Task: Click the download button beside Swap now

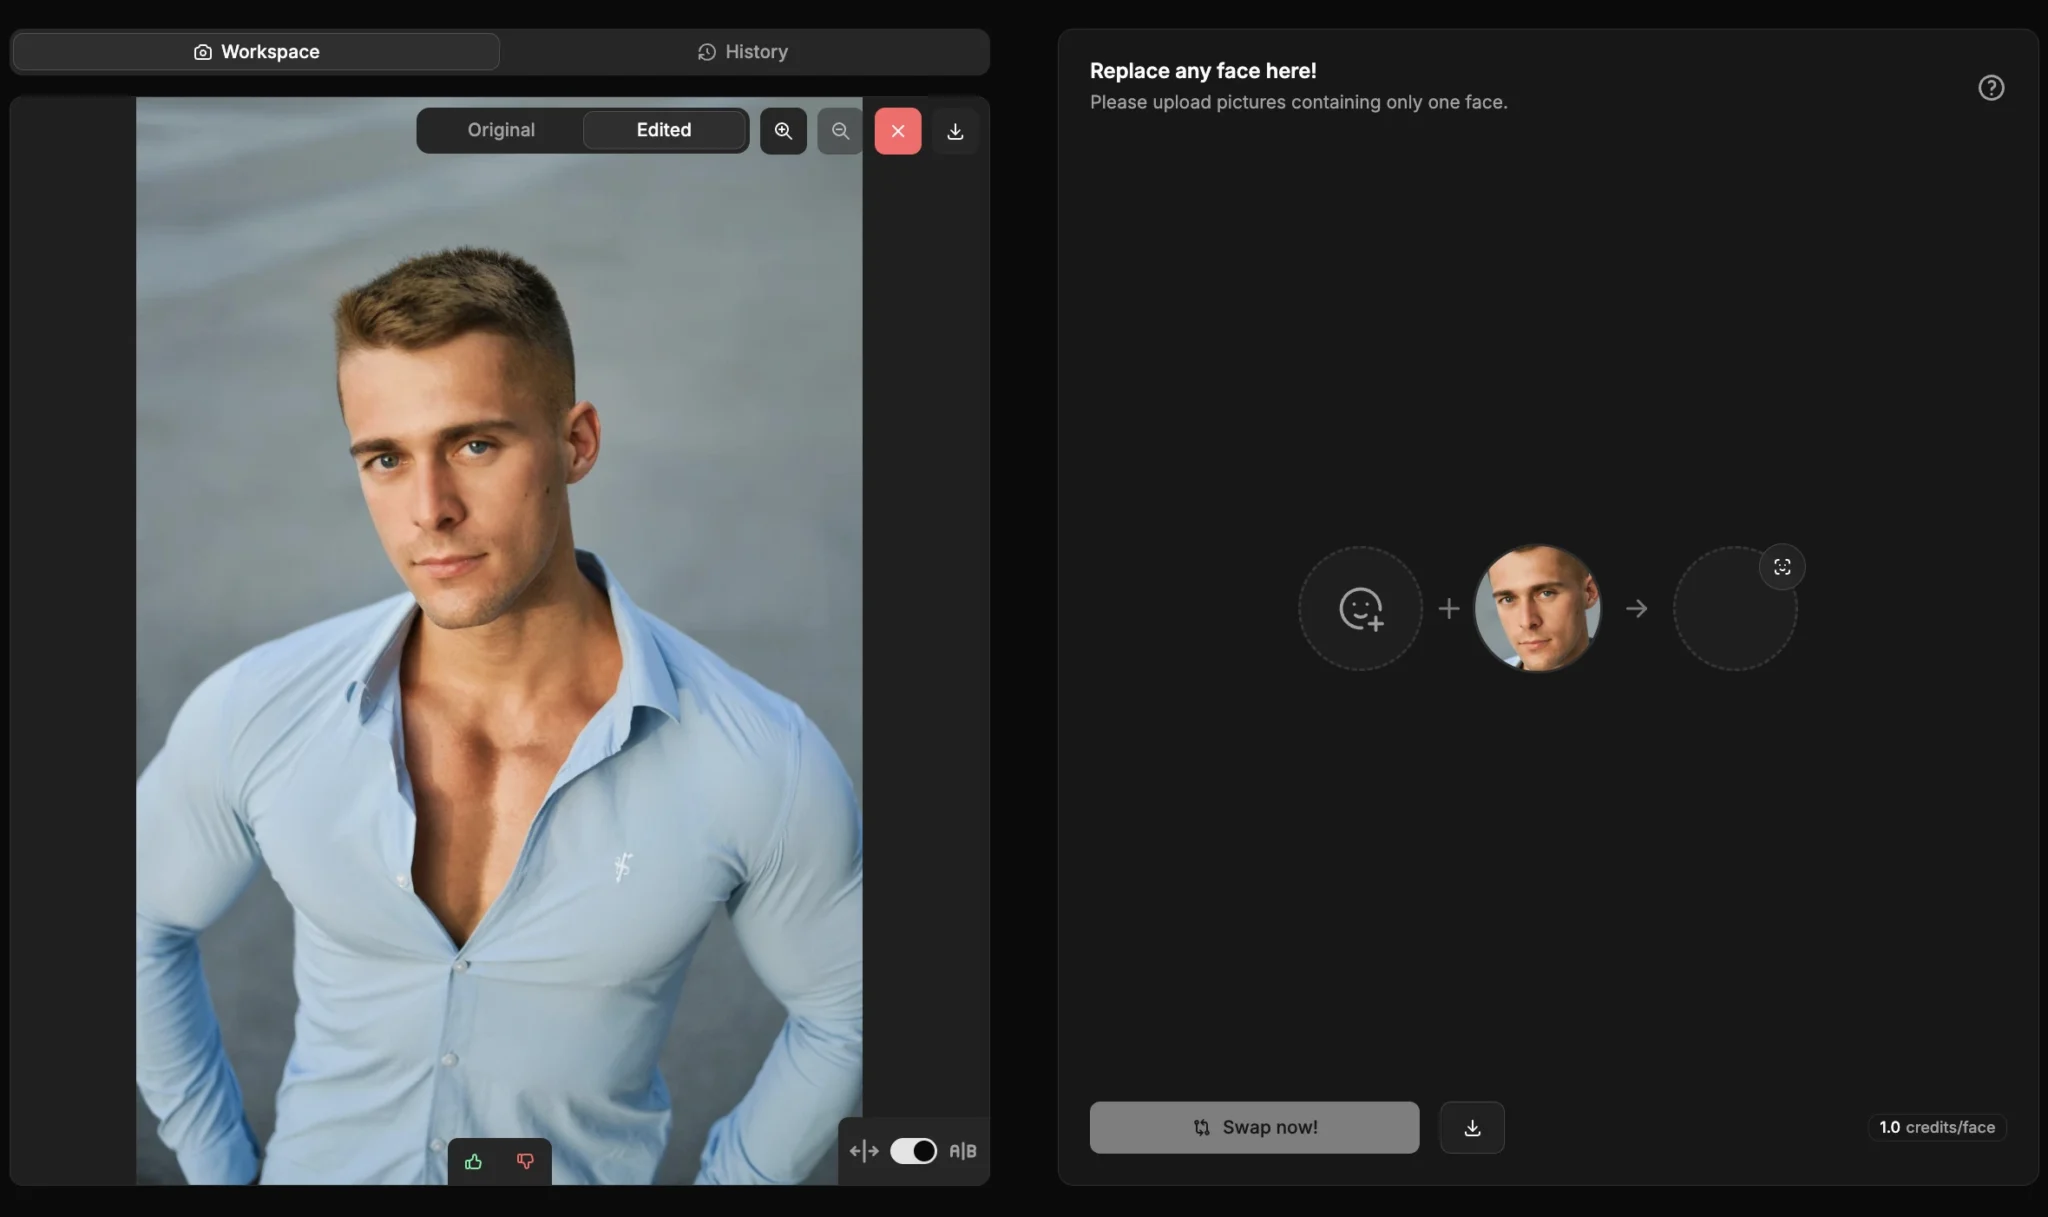Action: point(1471,1127)
